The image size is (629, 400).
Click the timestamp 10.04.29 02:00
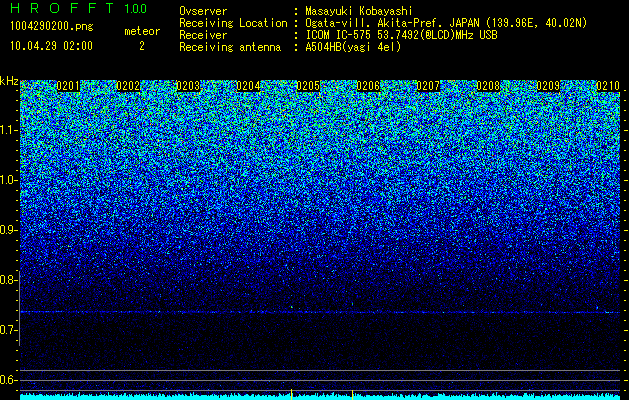click(x=51, y=46)
